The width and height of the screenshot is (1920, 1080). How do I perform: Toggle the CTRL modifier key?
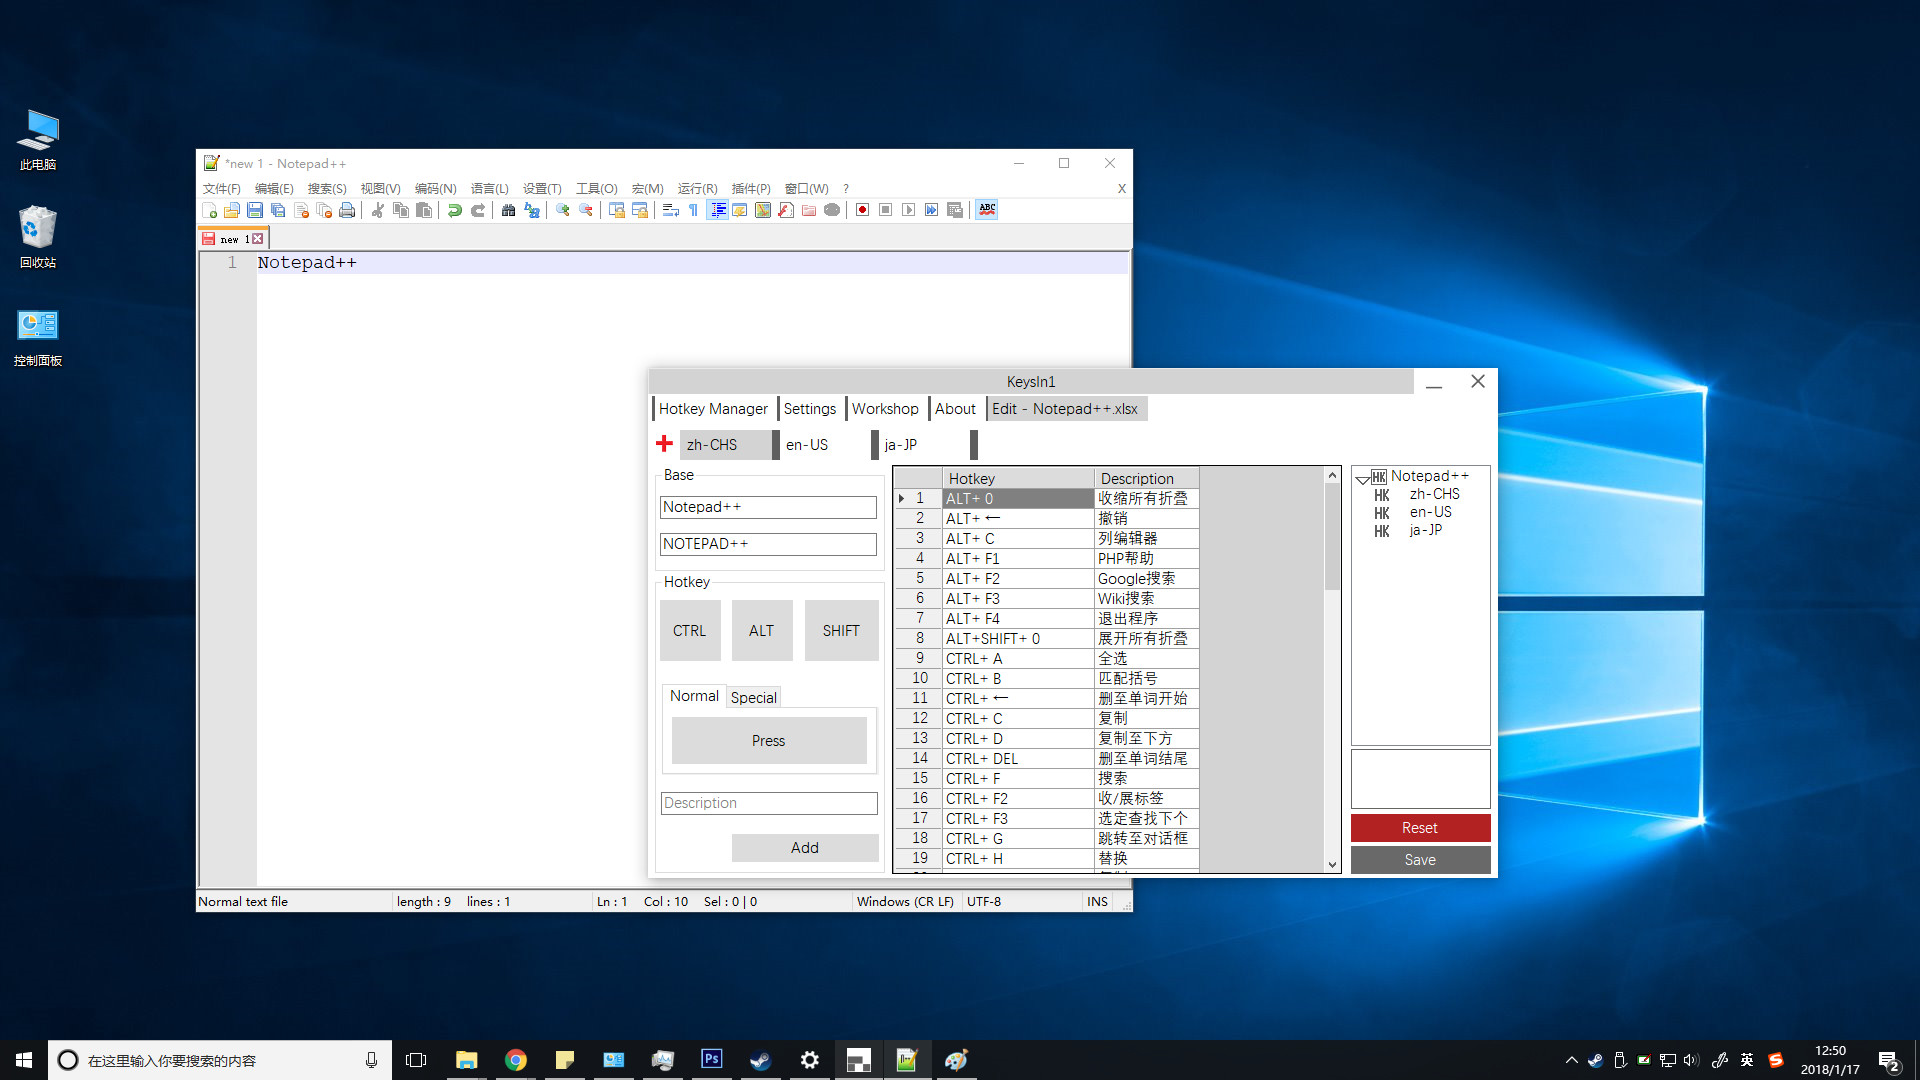[689, 630]
